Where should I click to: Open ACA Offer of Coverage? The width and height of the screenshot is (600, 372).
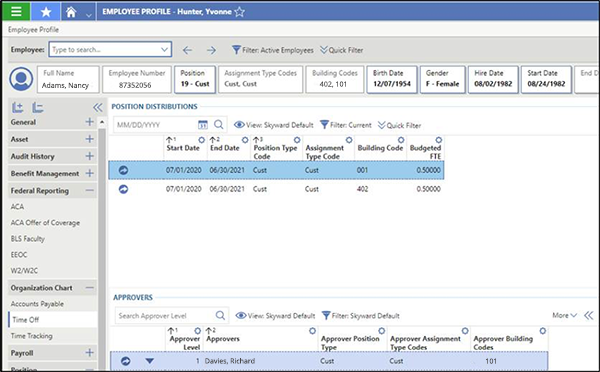(45, 223)
